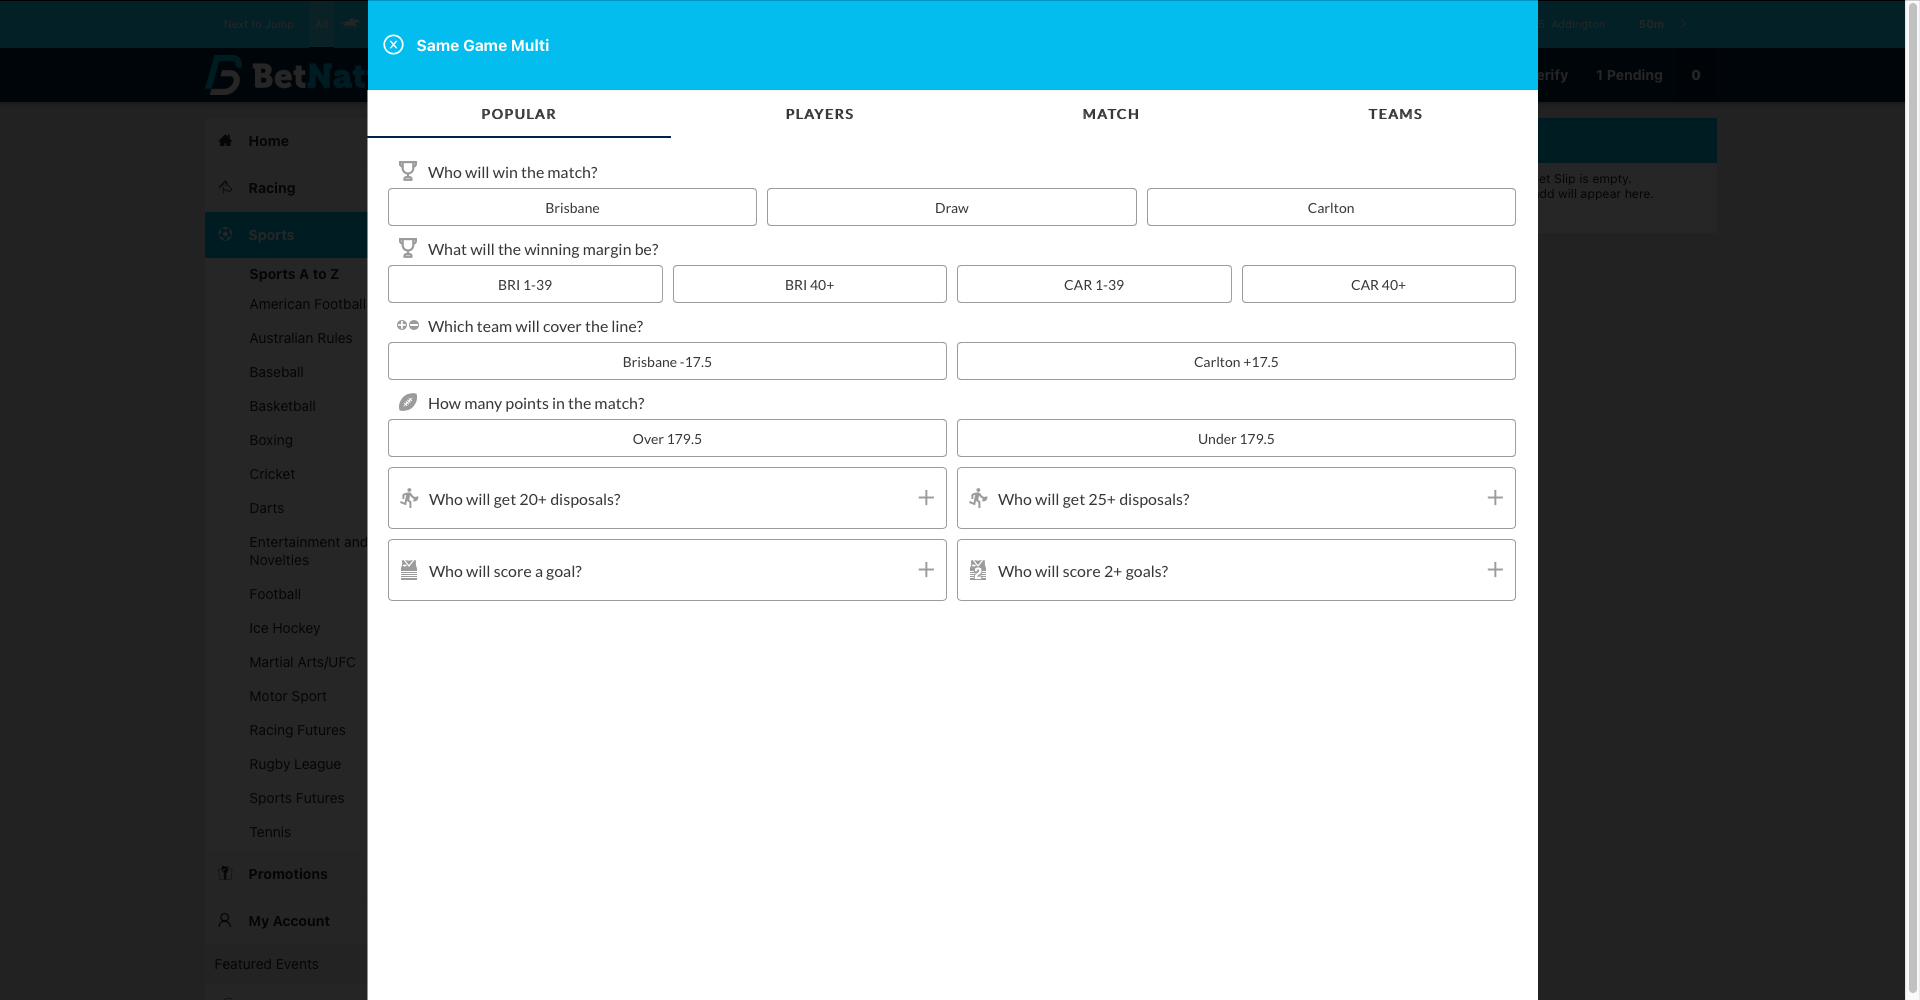Expand the 'Who will score 2+ goals?' market
1920x1000 pixels.
(x=1494, y=570)
